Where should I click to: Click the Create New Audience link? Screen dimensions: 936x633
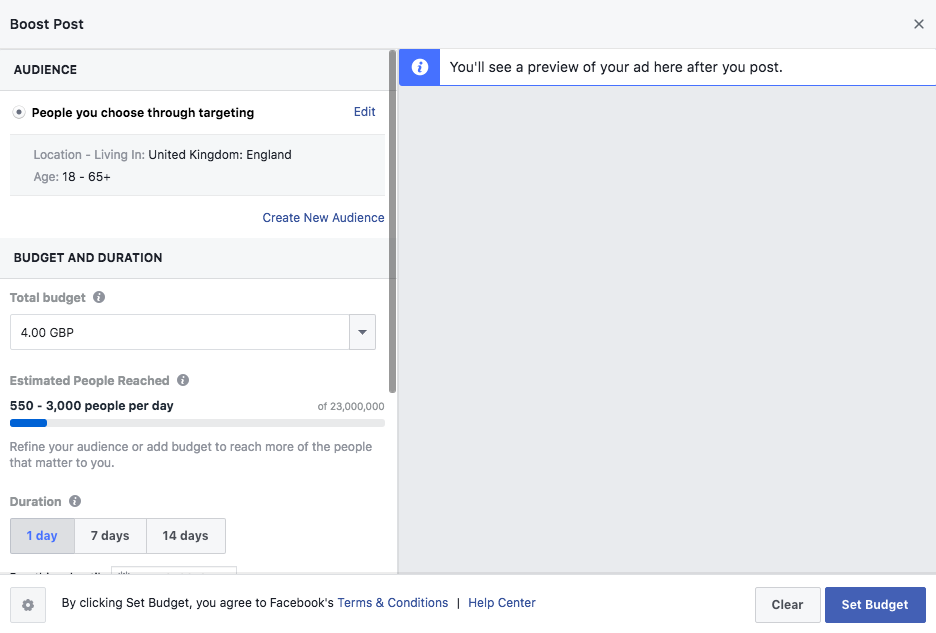tap(323, 217)
